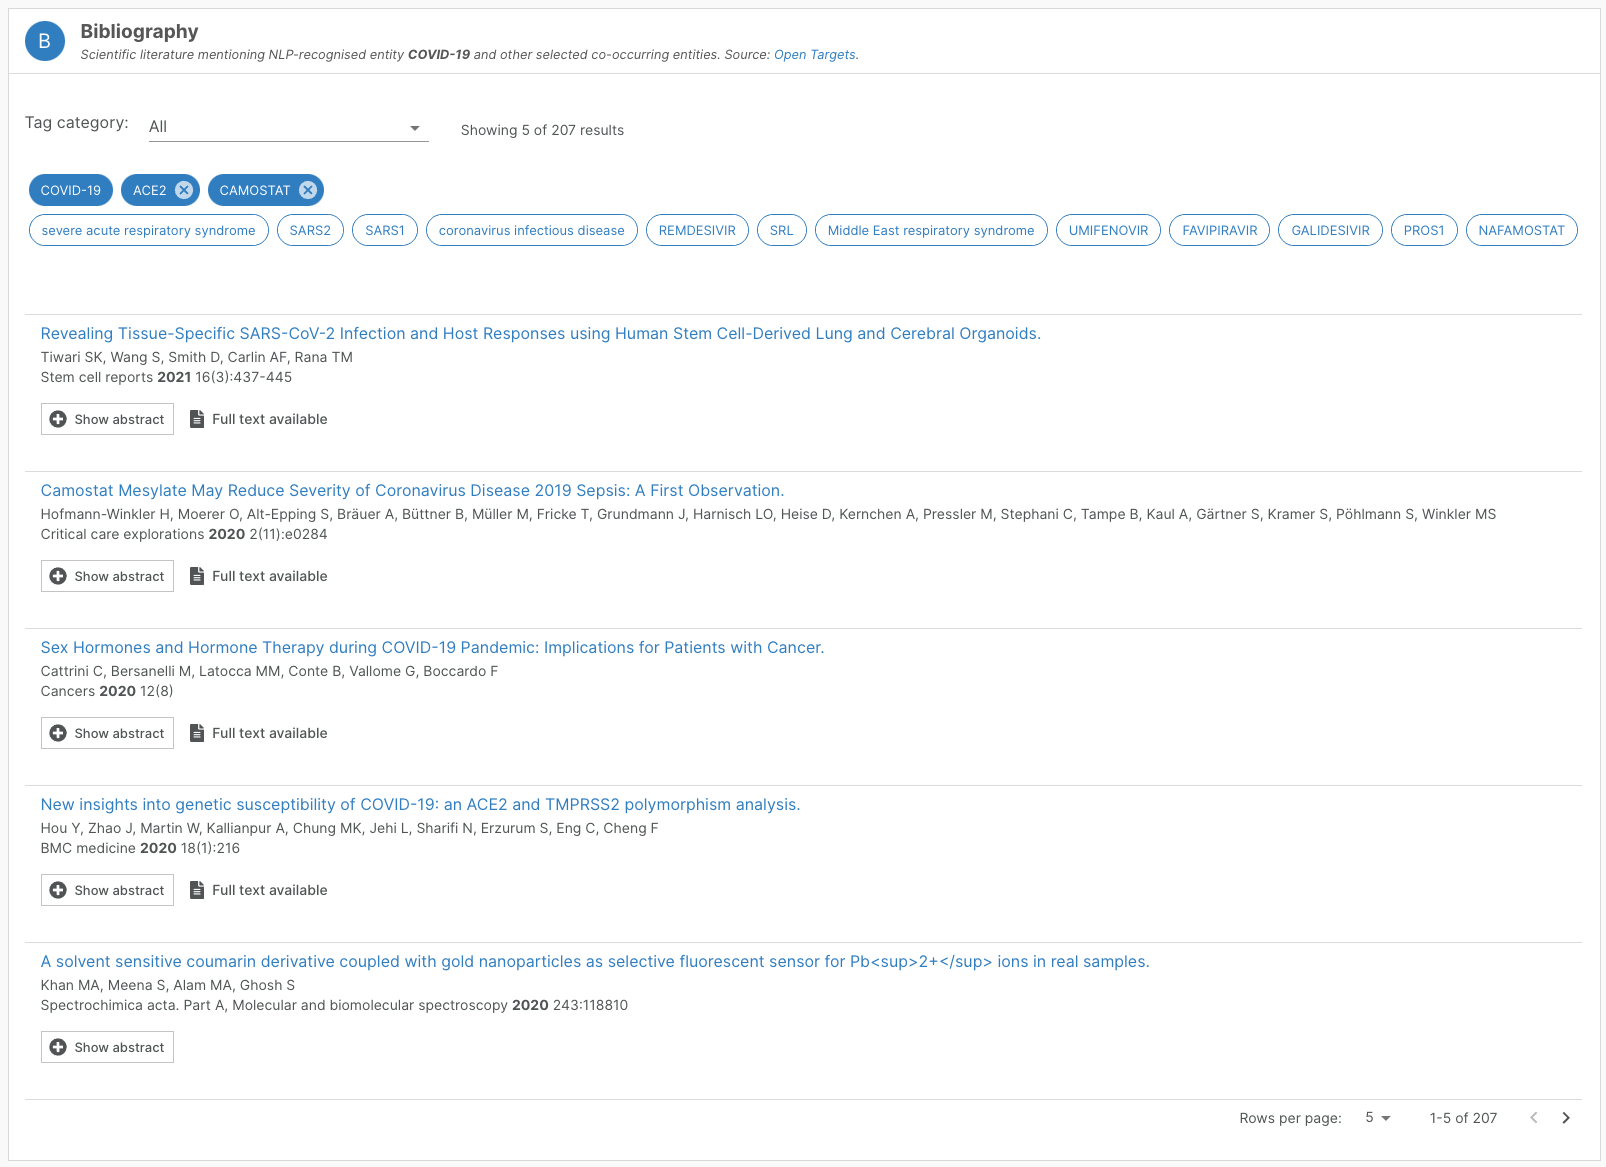Expand the abstract of the ACE2 polymorphism article
This screenshot has height=1167, width=1606.
pyautogui.click(x=107, y=889)
